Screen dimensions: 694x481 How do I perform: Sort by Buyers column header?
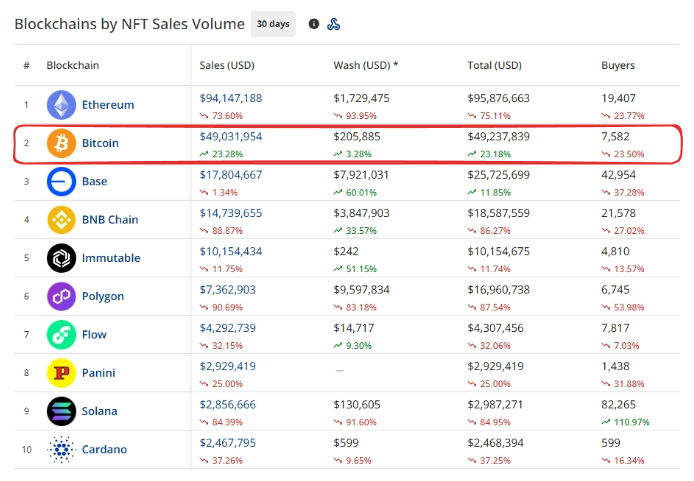coord(618,65)
